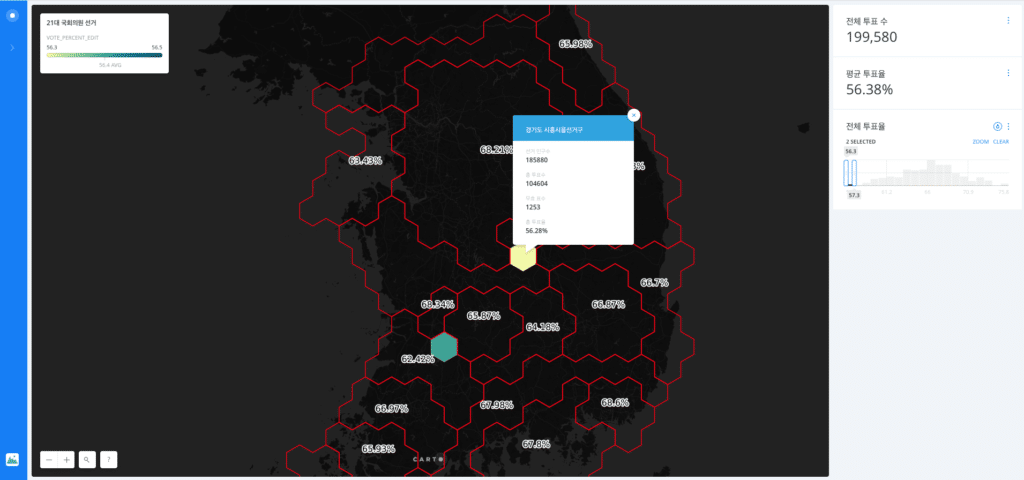Close the 경기도 시흥시을선거구 popup
The width and height of the screenshot is (1024, 480).
click(x=633, y=115)
